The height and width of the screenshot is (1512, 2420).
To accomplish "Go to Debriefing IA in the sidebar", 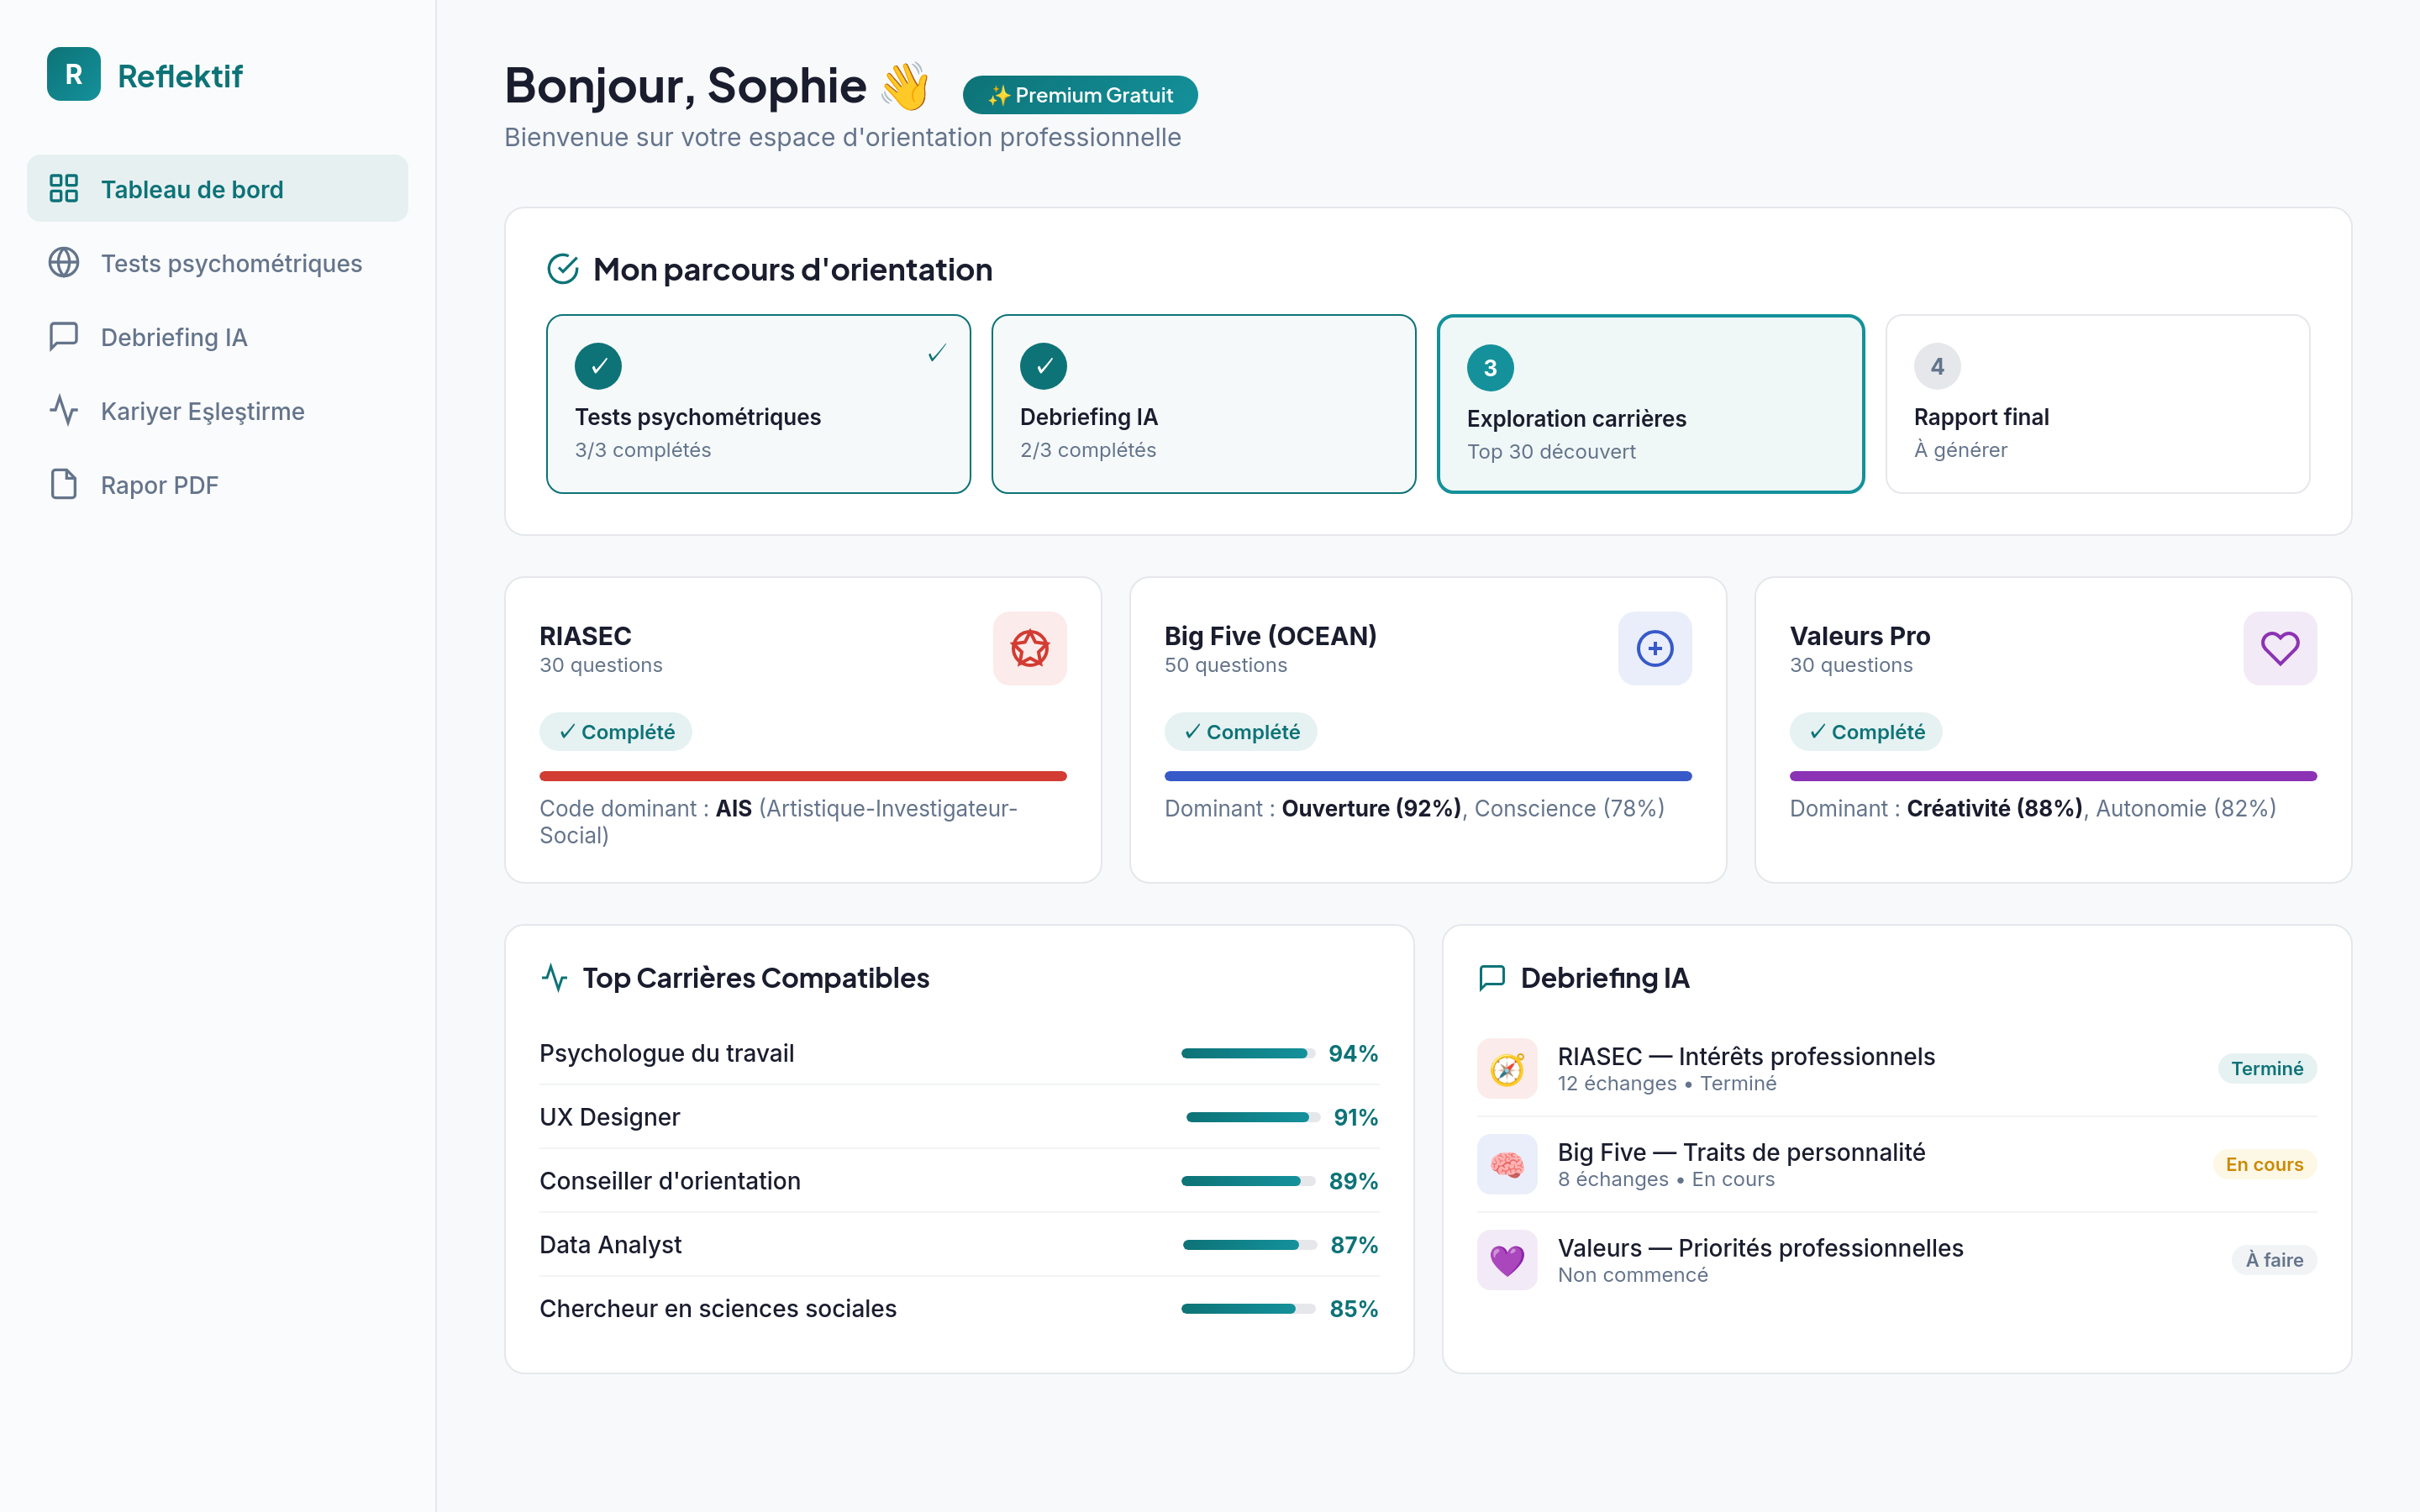I will 173,337.
